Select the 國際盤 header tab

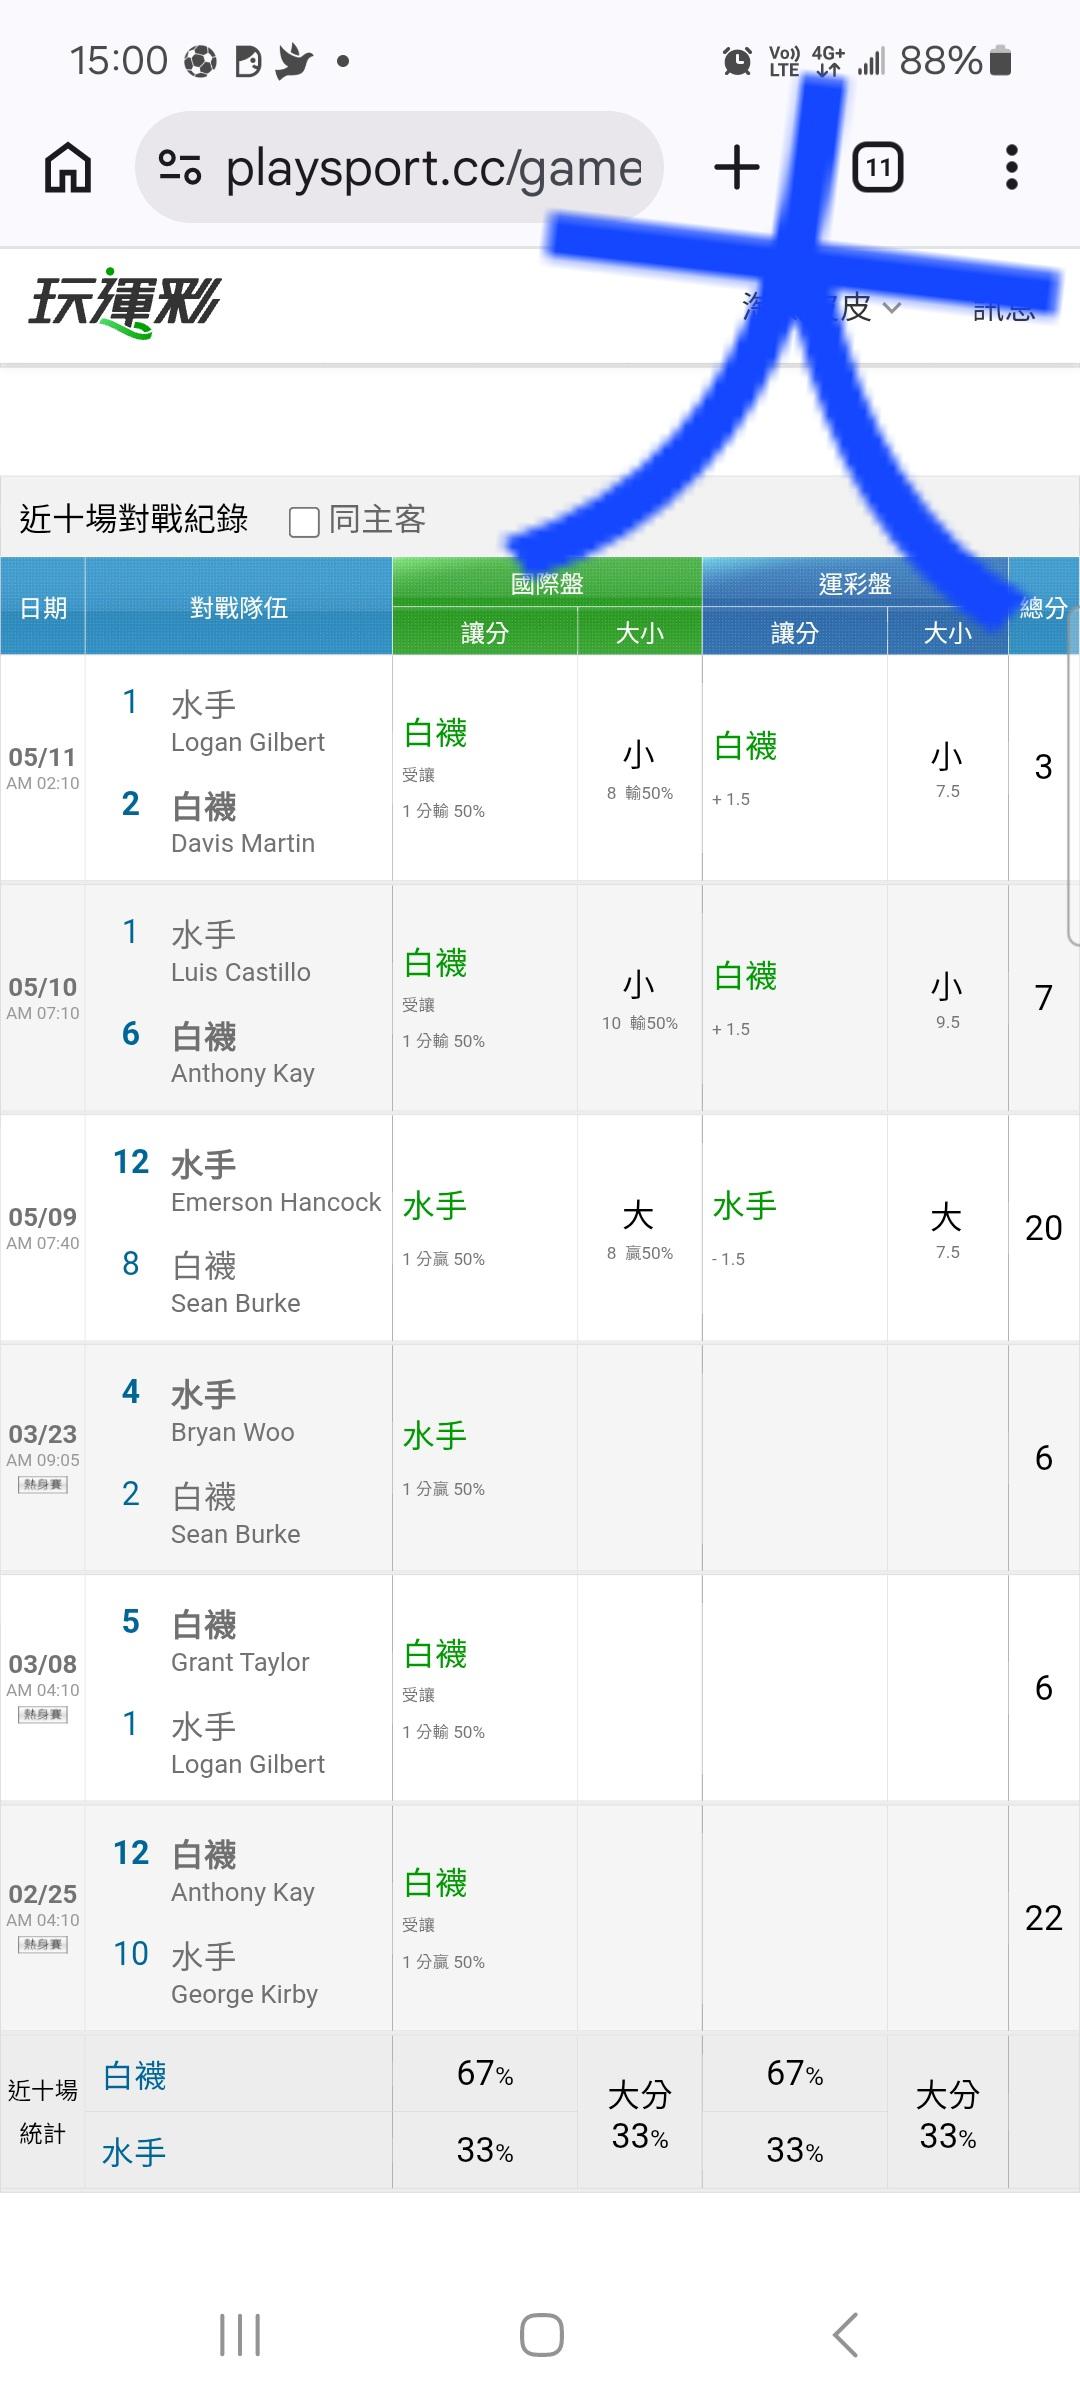(547, 583)
